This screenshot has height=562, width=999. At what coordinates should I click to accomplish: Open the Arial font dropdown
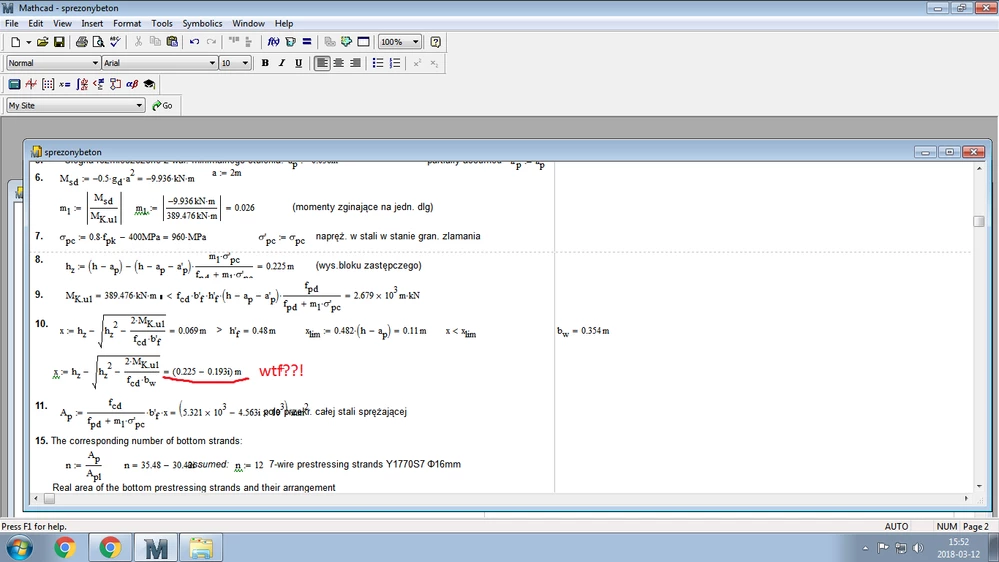pos(212,63)
